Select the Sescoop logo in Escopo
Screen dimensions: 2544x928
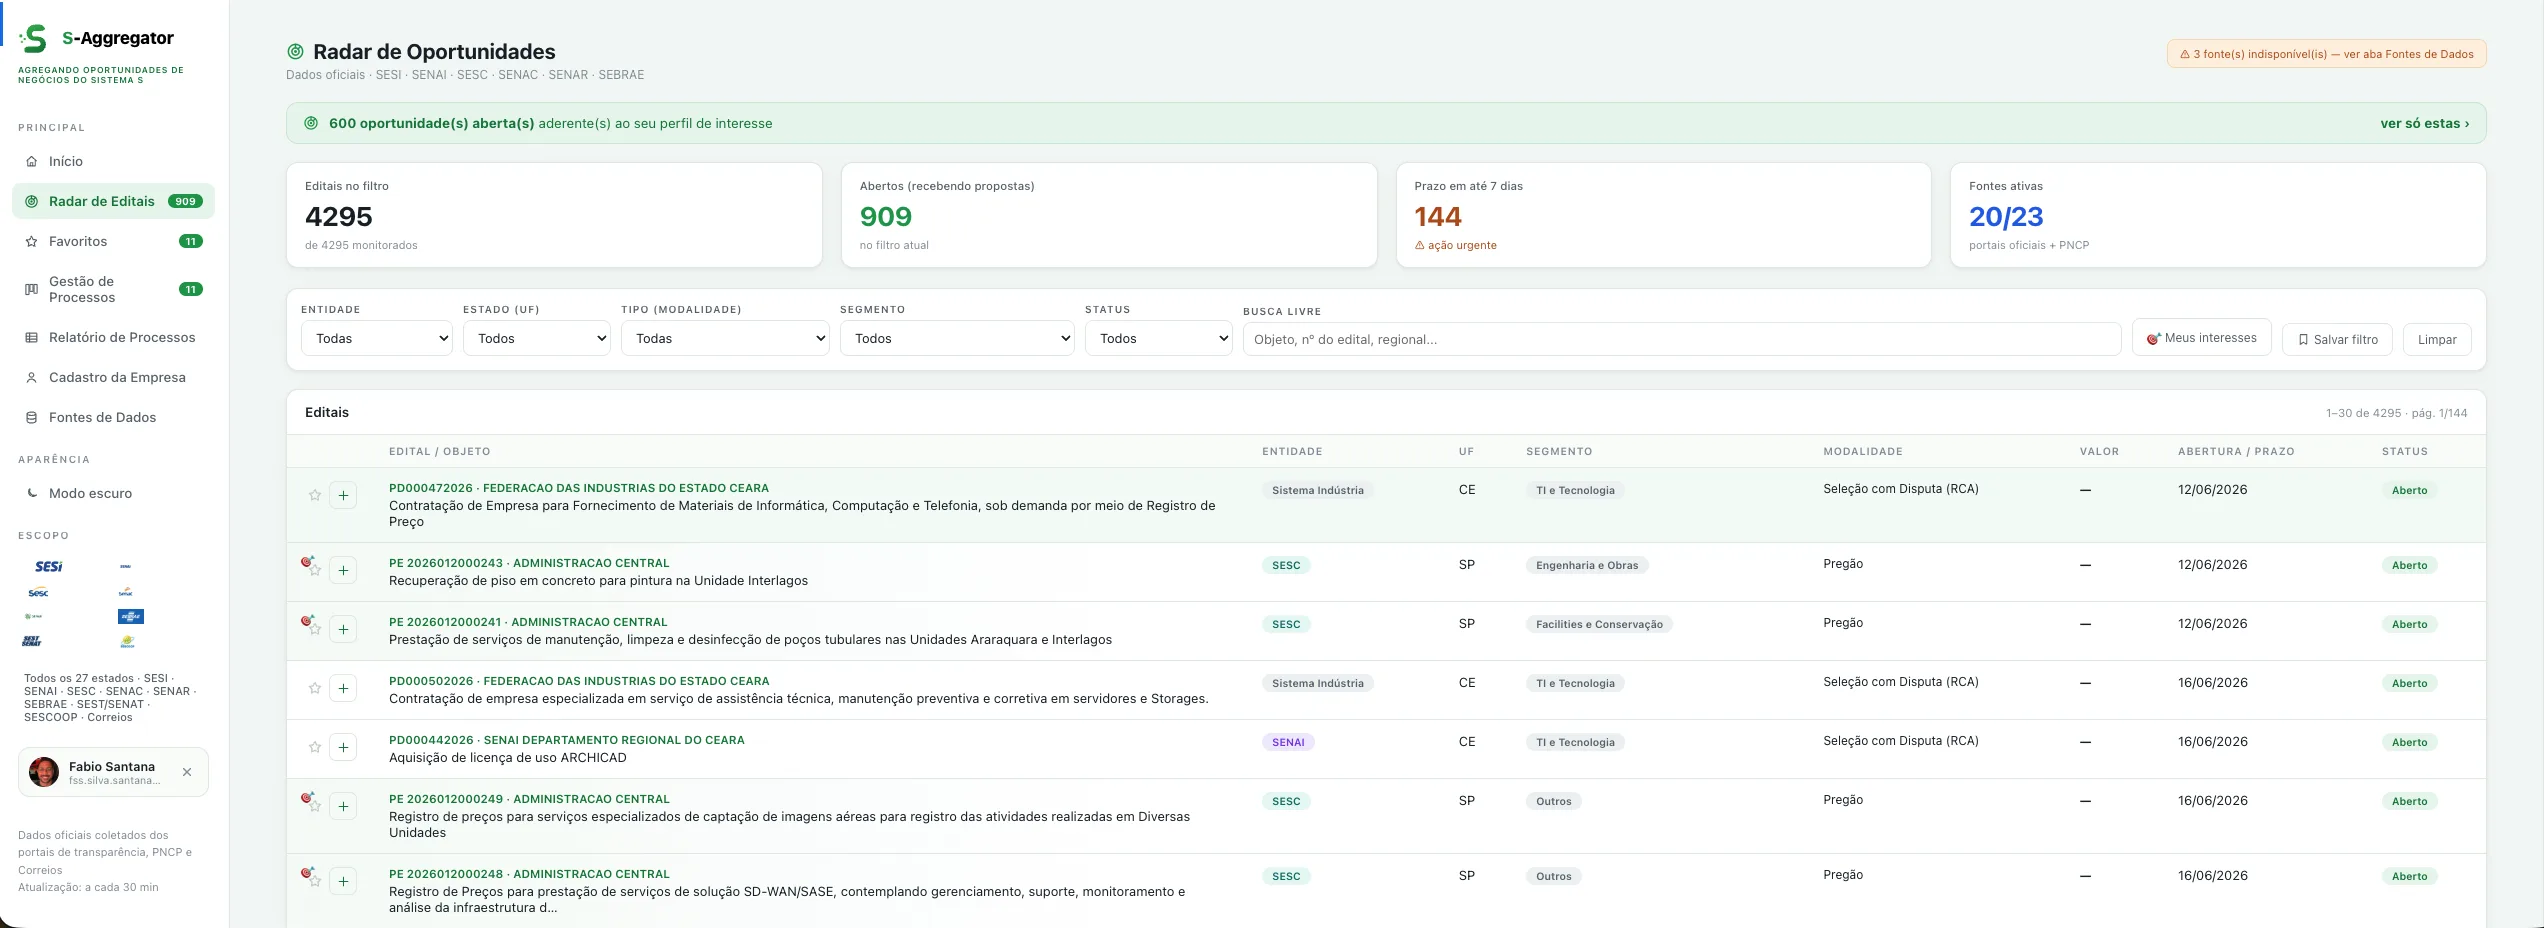tap(127, 641)
